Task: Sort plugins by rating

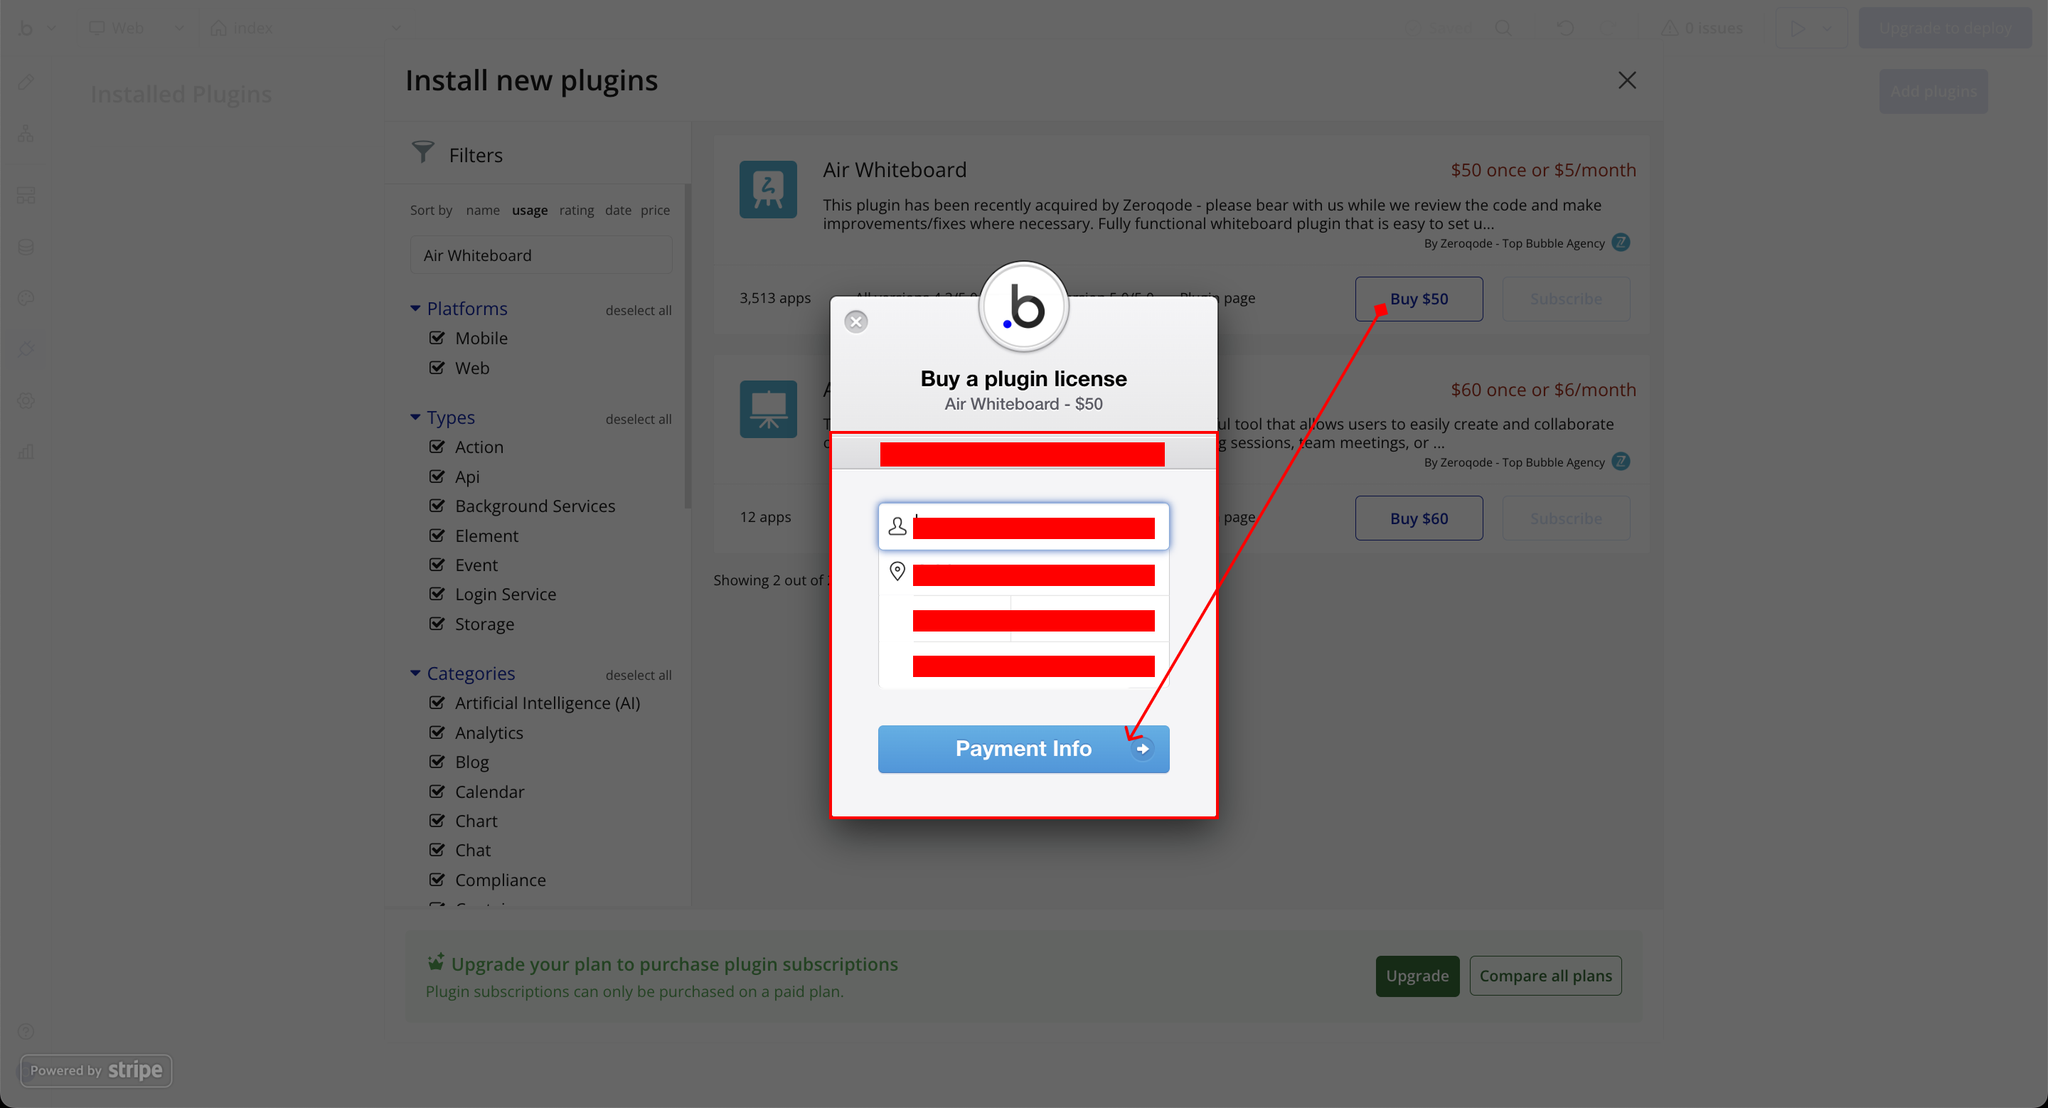Action: coord(576,210)
